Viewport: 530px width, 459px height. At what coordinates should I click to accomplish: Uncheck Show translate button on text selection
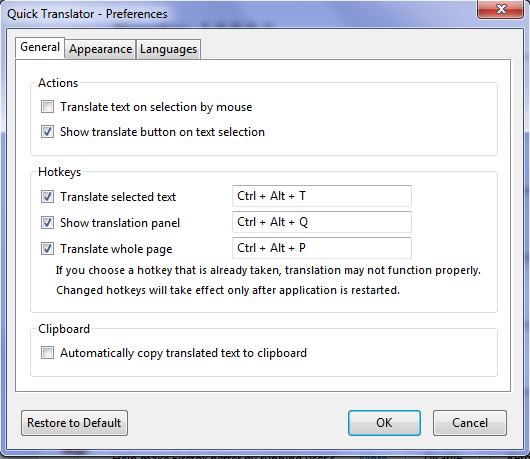point(47,132)
